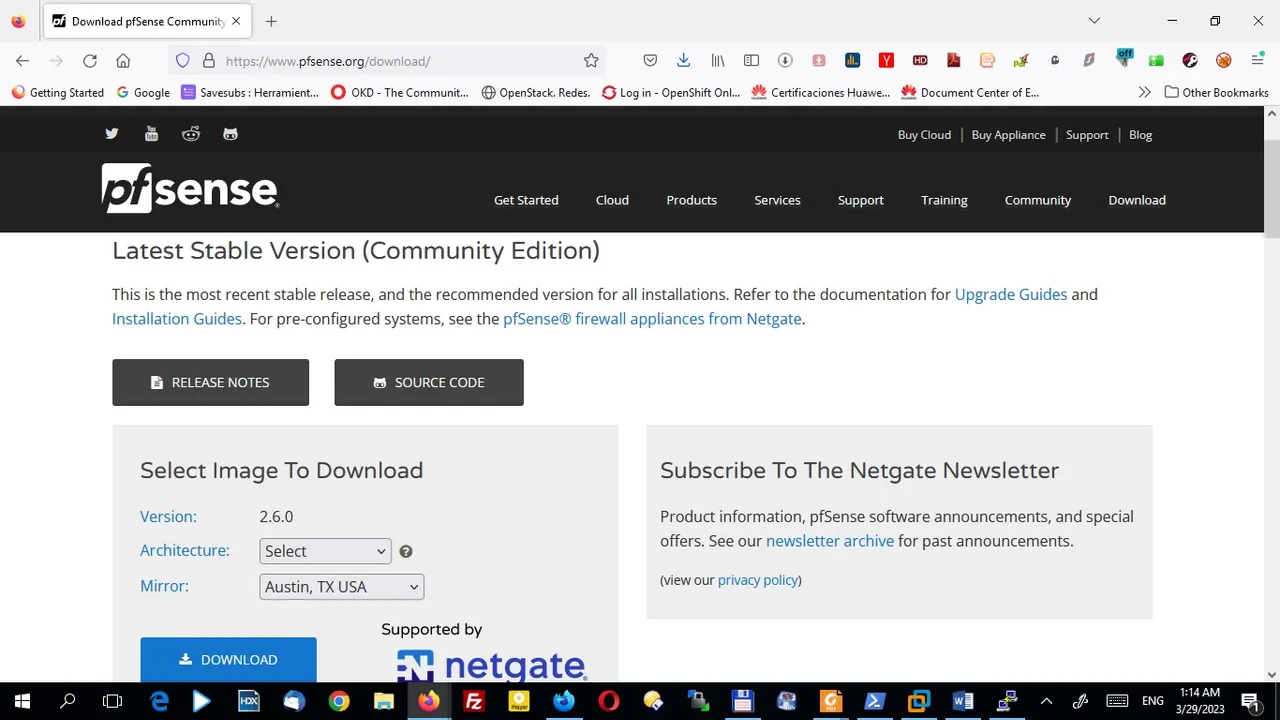Open Getting Started bookmark
Viewport: 1280px width, 720px height.
tap(58, 92)
